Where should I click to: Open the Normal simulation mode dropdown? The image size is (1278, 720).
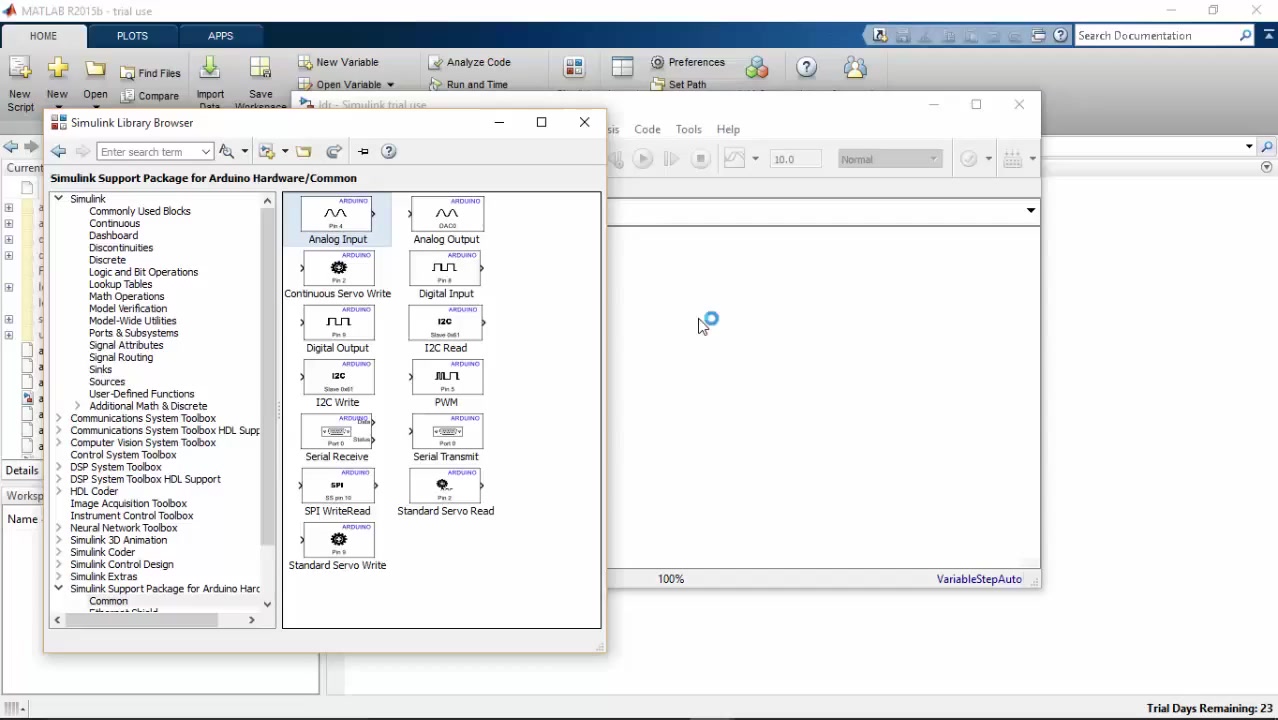point(932,159)
